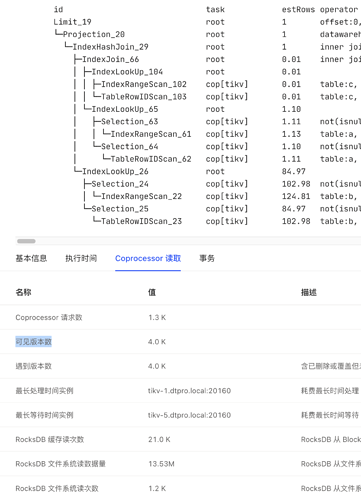Click the IndexRangeScan_22 plan node

point(141,196)
